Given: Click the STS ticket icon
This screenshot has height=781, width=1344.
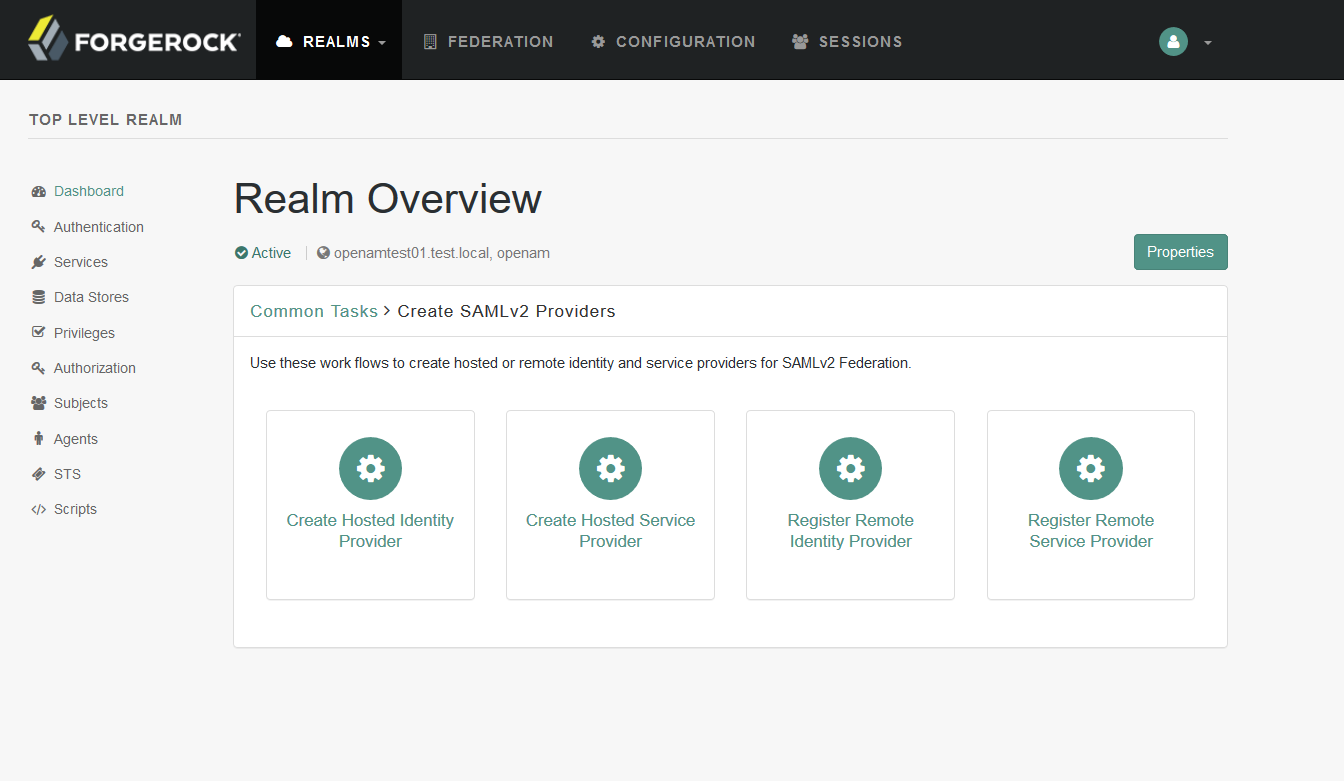Looking at the screenshot, I should (39, 474).
